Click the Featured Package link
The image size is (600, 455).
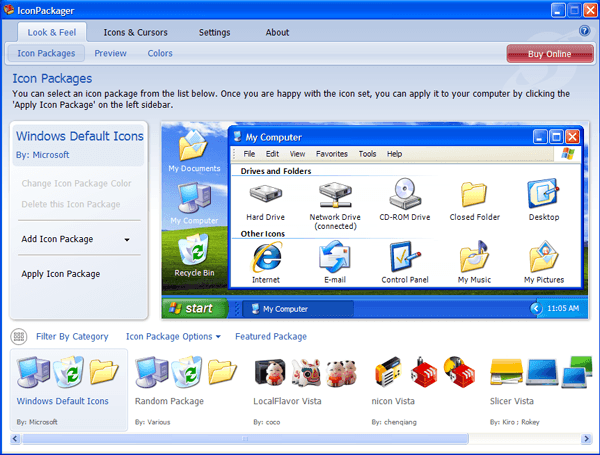pos(271,336)
